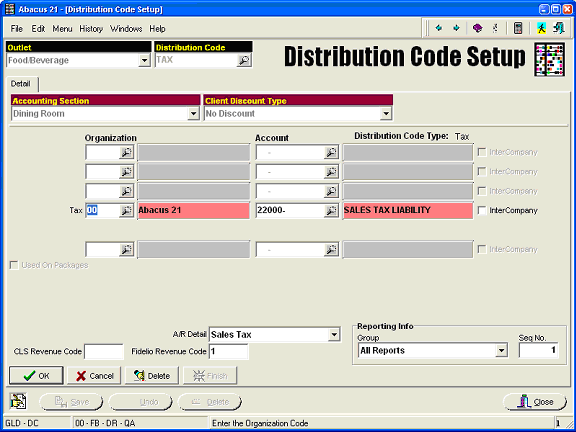Enable InterCompany for the Tax row
Viewport: 576px width, 432px height.
tap(482, 210)
